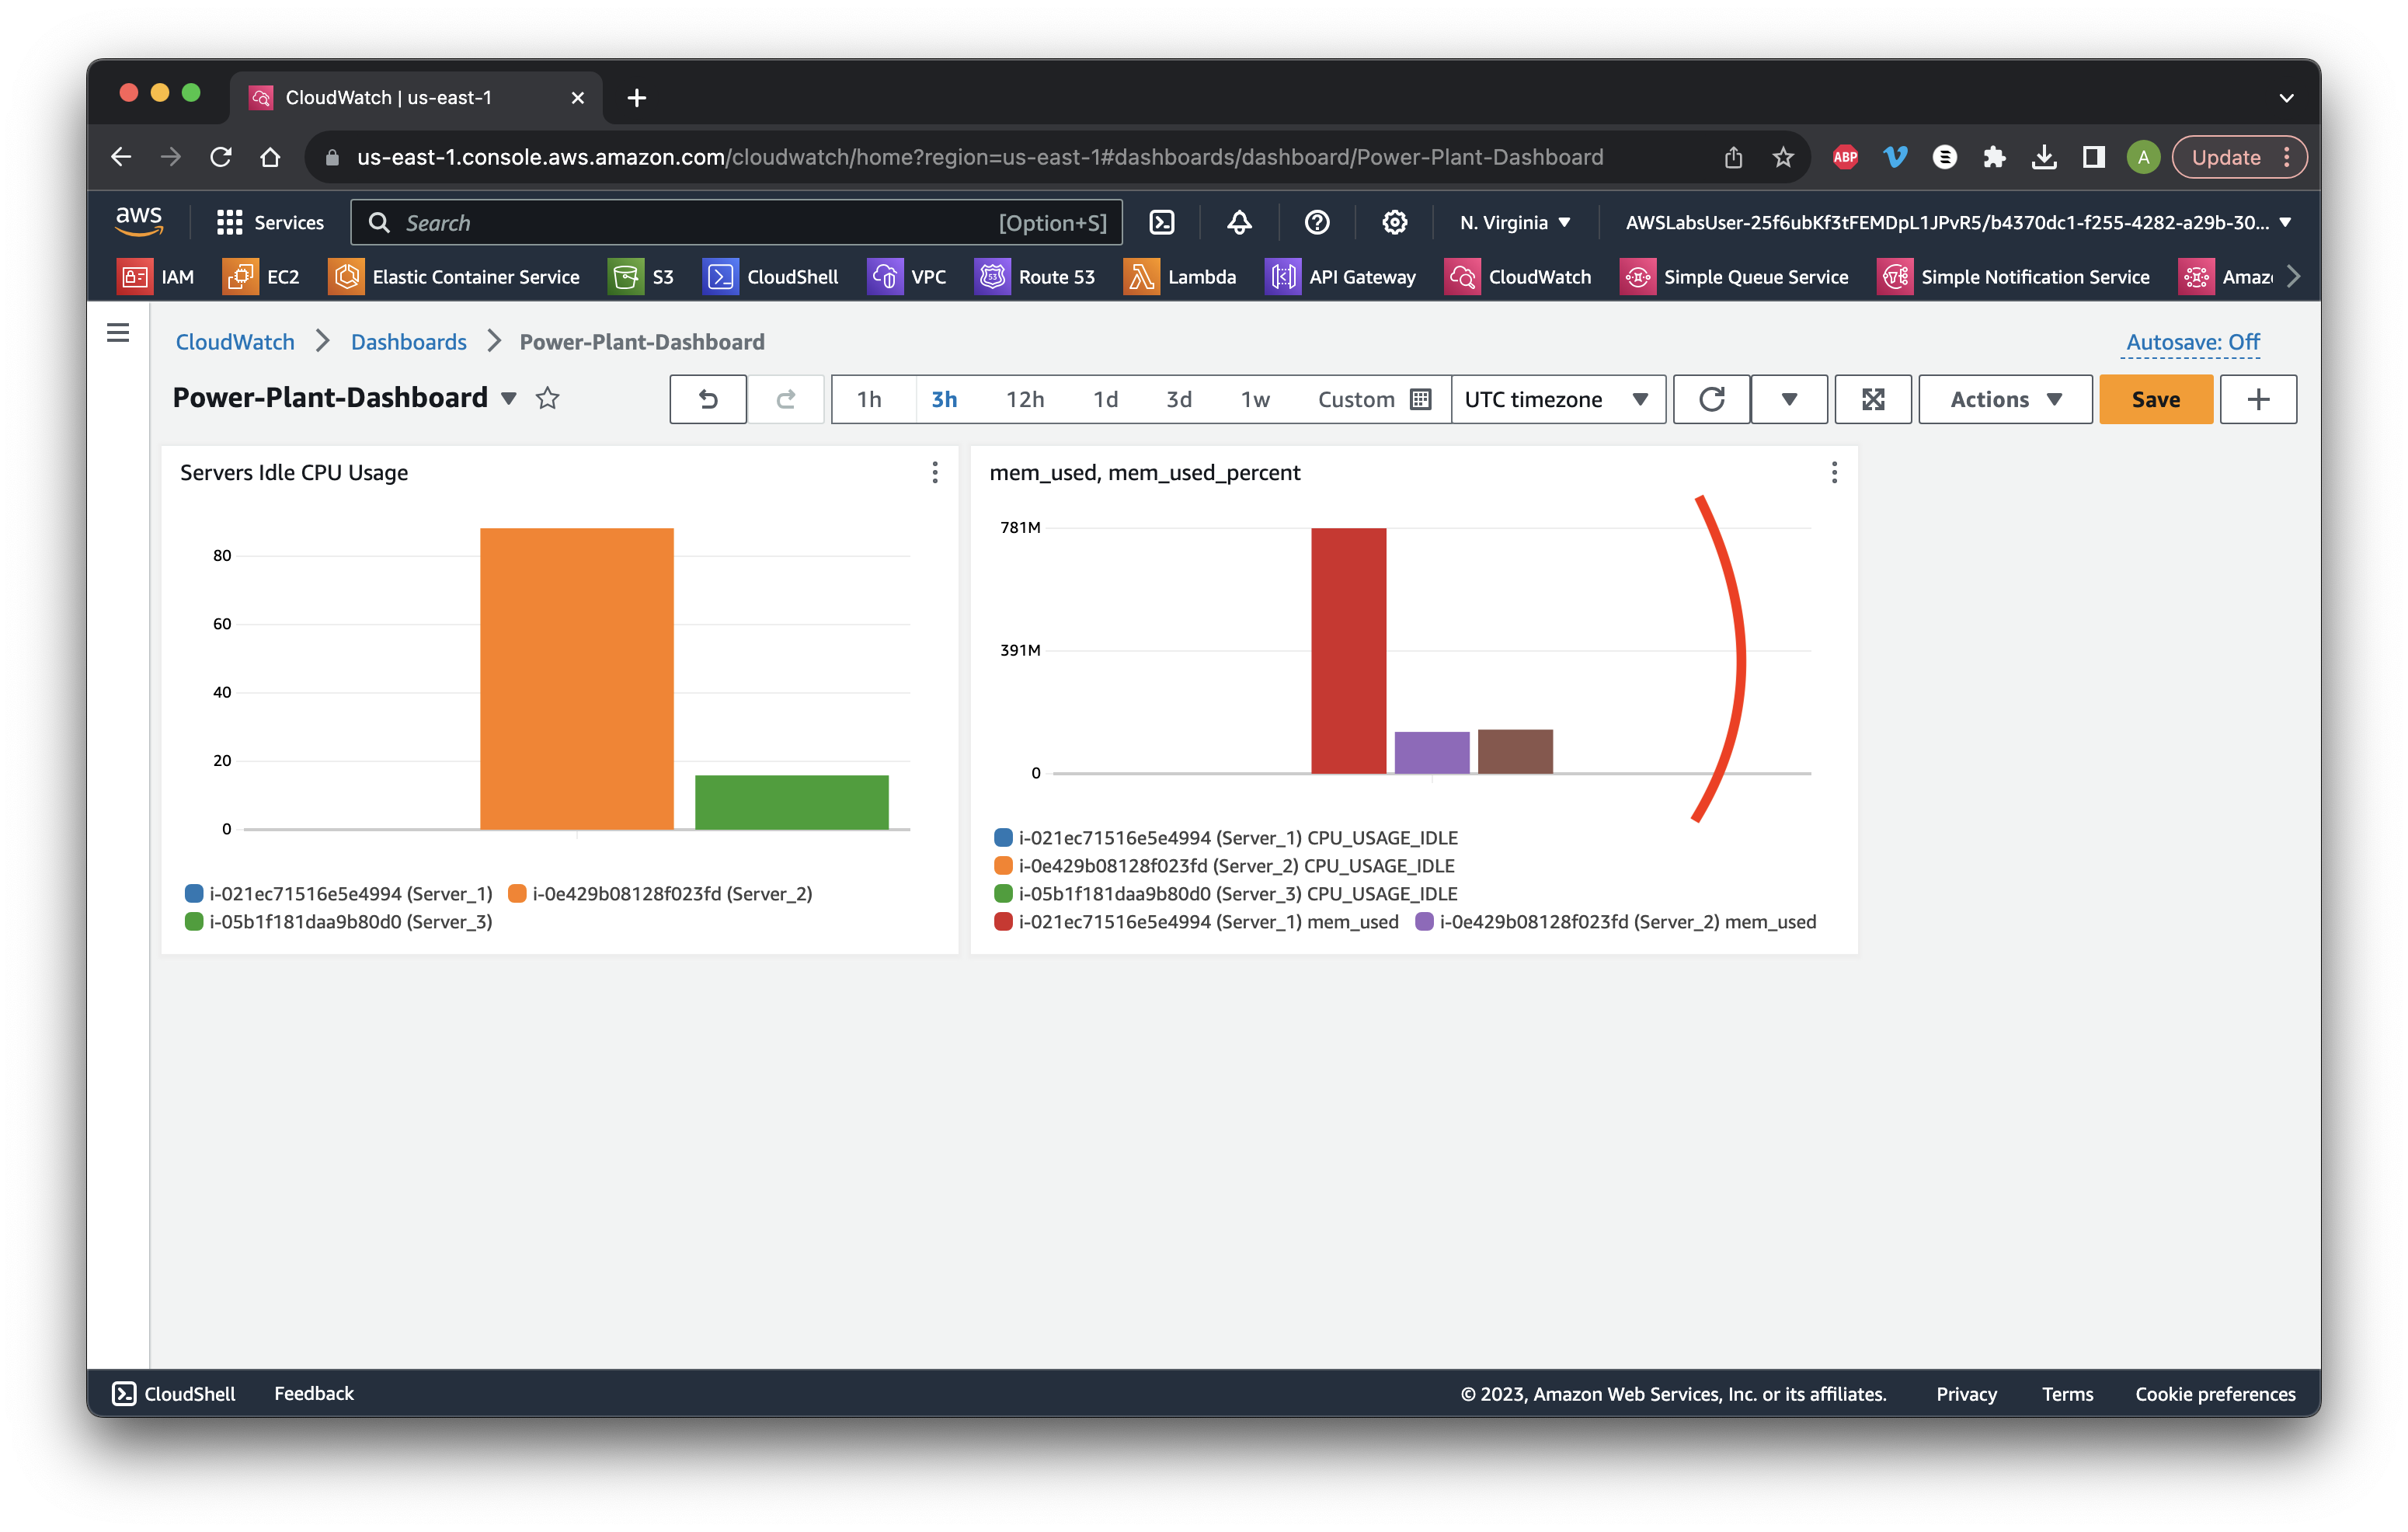Open the Custom time range picker
2408x1532 pixels.
(x=1374, y=399)
